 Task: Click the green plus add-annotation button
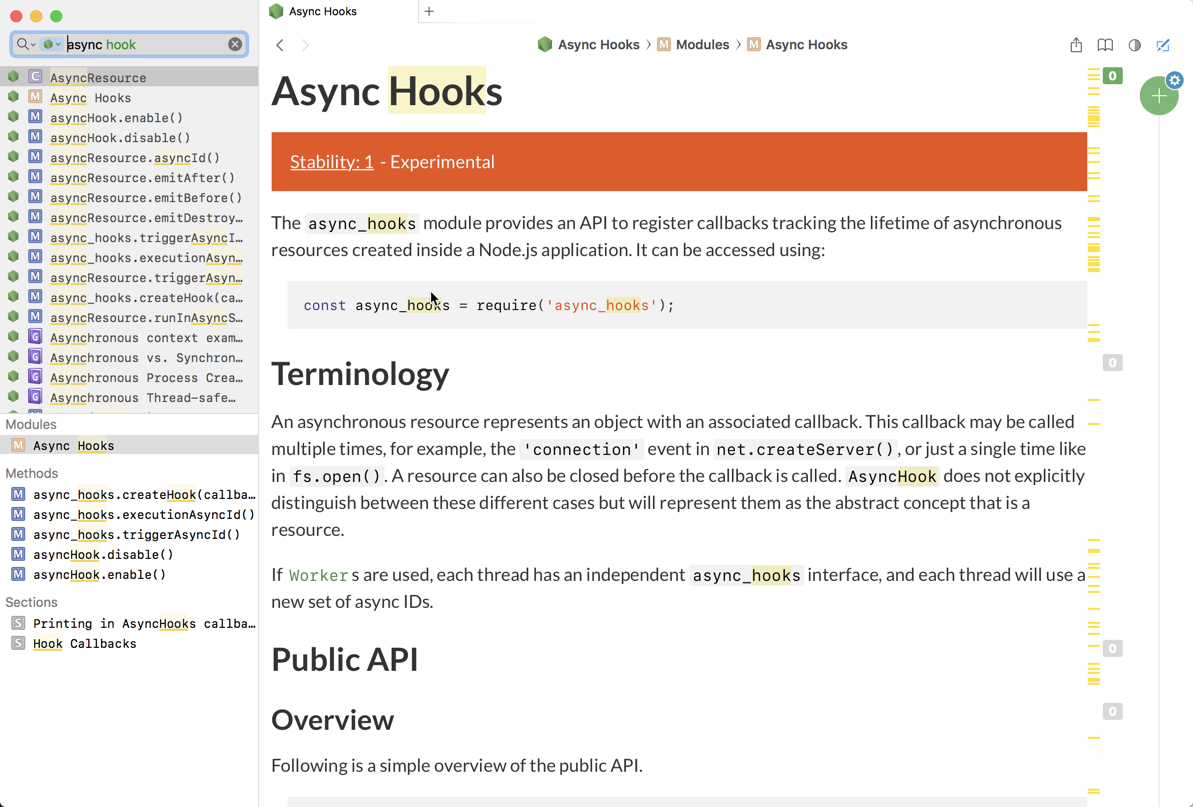pyautogui.click(x=1158, y=96)
